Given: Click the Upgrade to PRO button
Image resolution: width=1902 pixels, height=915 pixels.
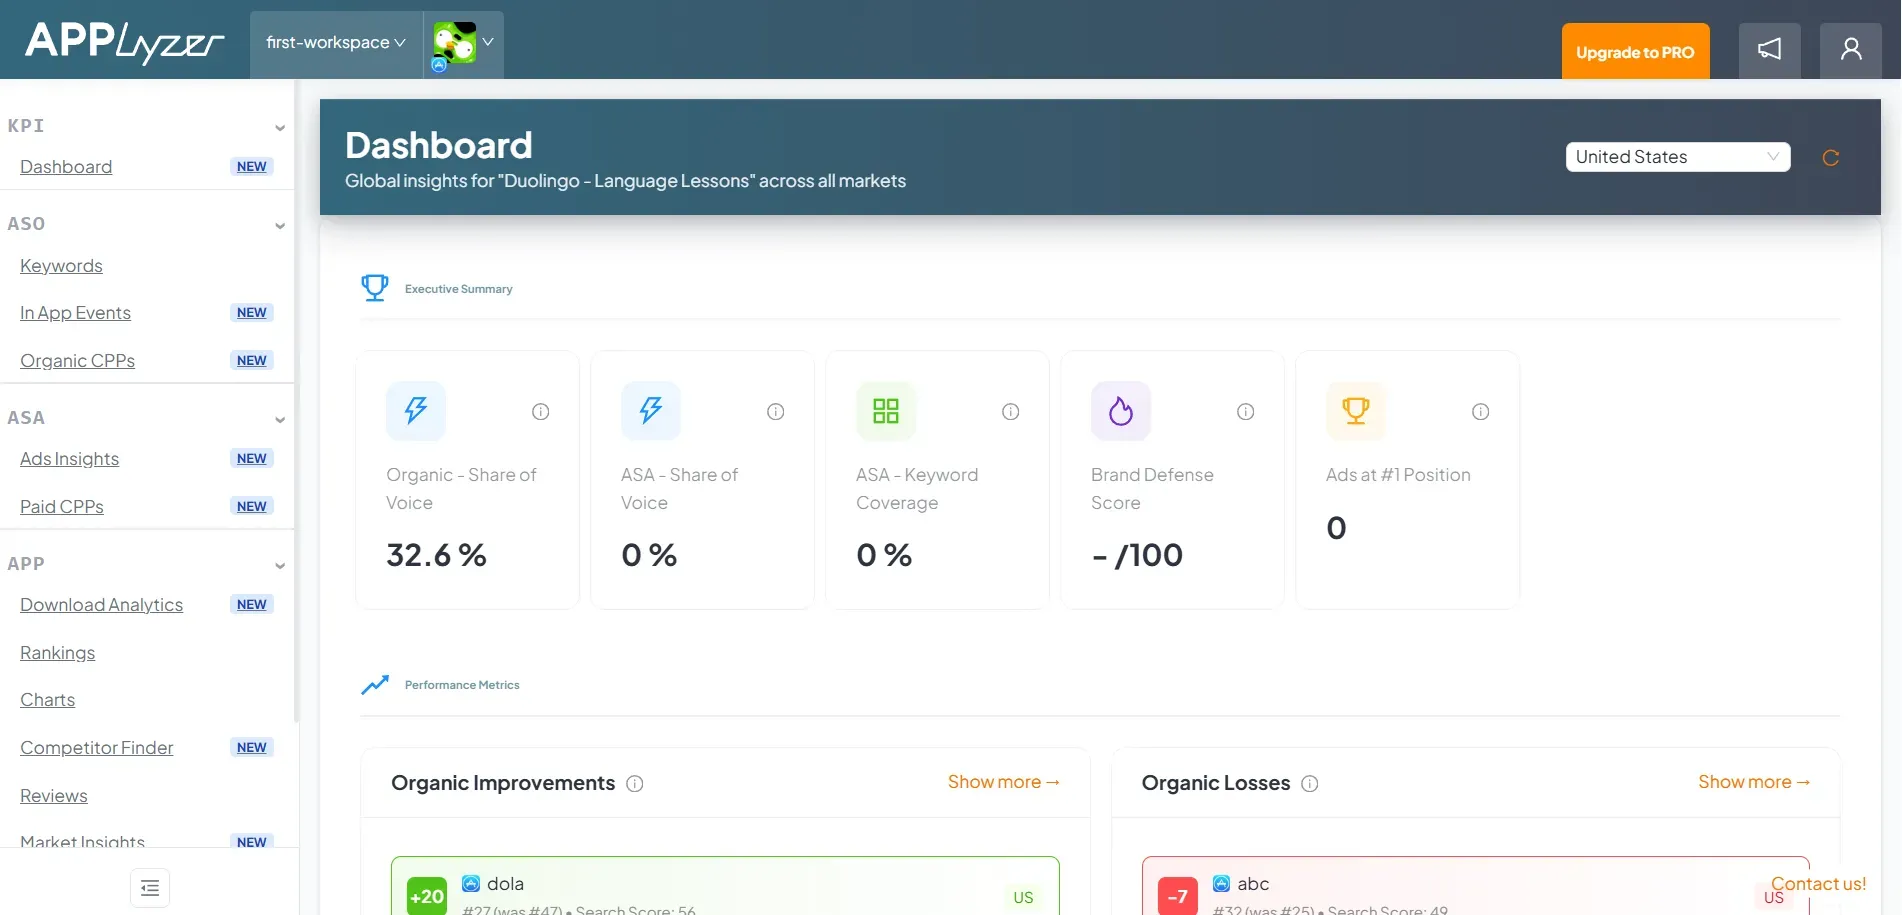Looking at the screenshot, I should point(1634,51).
